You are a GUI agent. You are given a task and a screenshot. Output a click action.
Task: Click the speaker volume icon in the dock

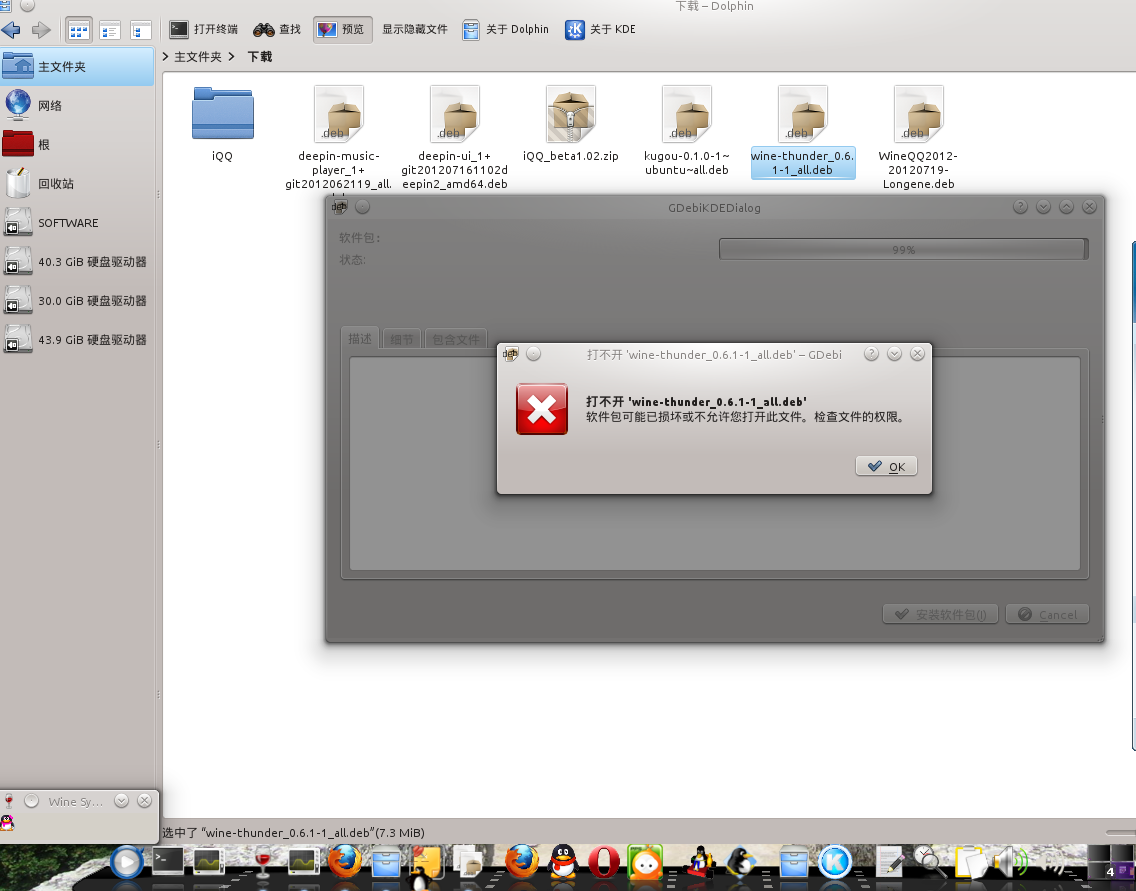point(1011,862)
